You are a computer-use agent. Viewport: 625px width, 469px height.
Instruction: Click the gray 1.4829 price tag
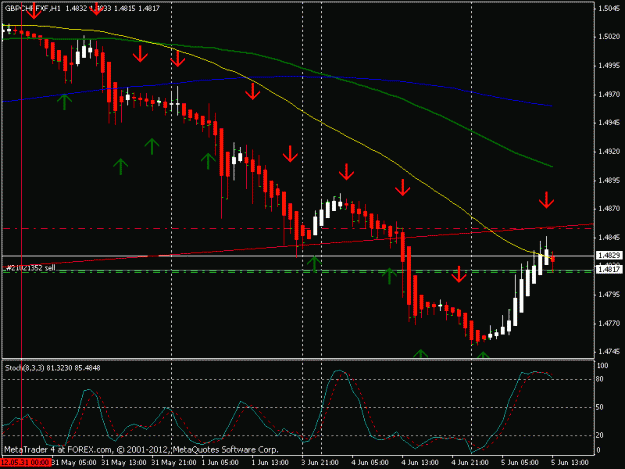609,255
